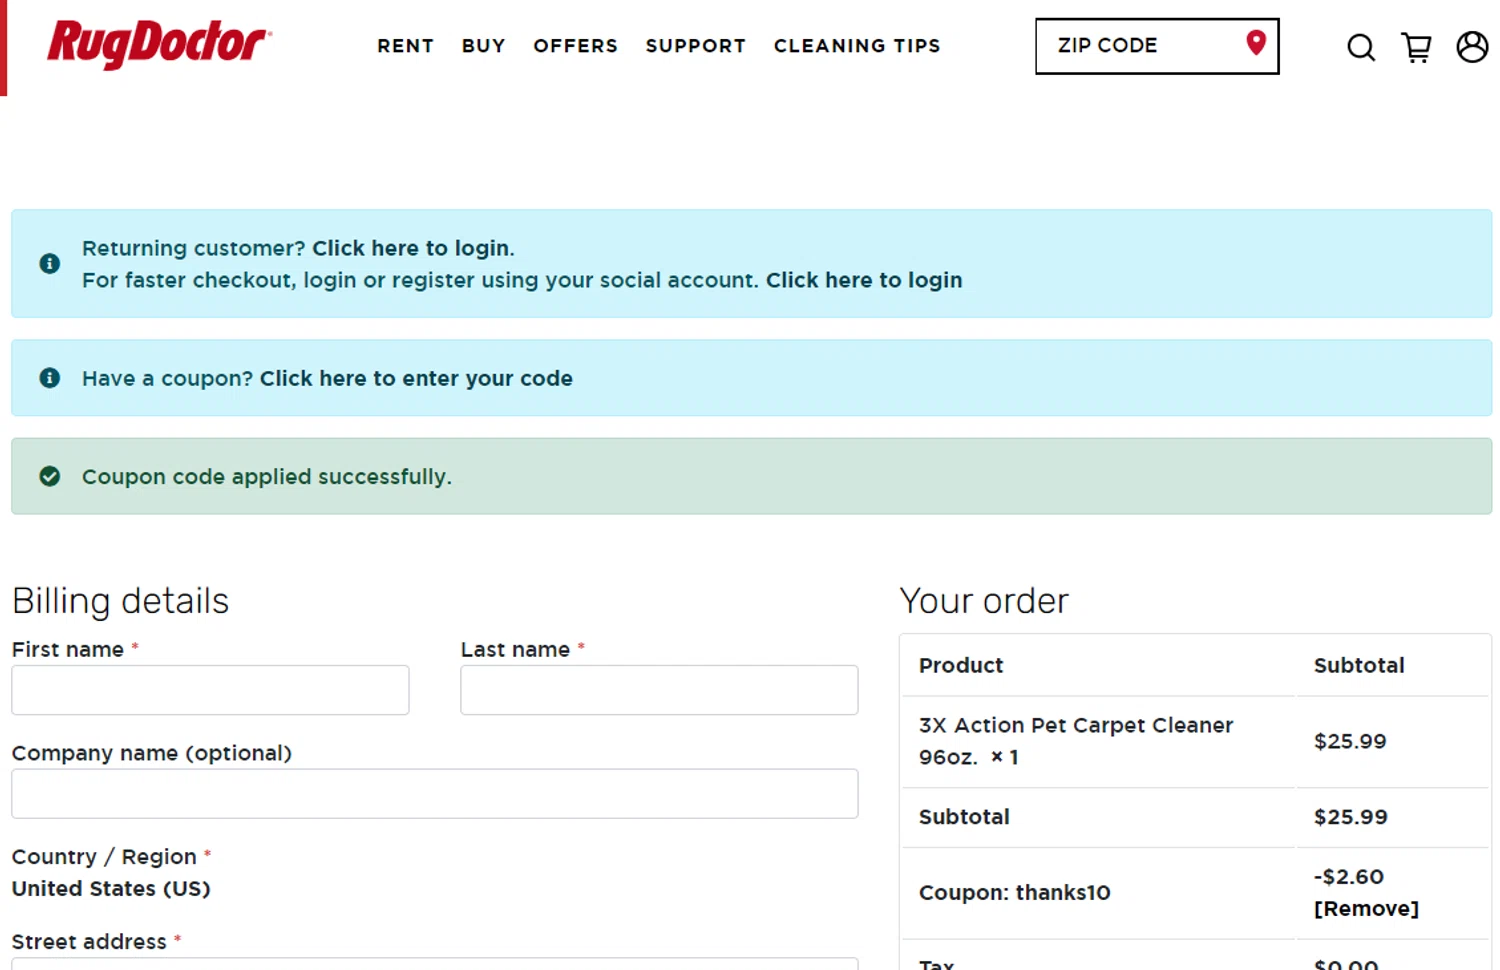Click the 'Billing details' heading

click(120, 601)
